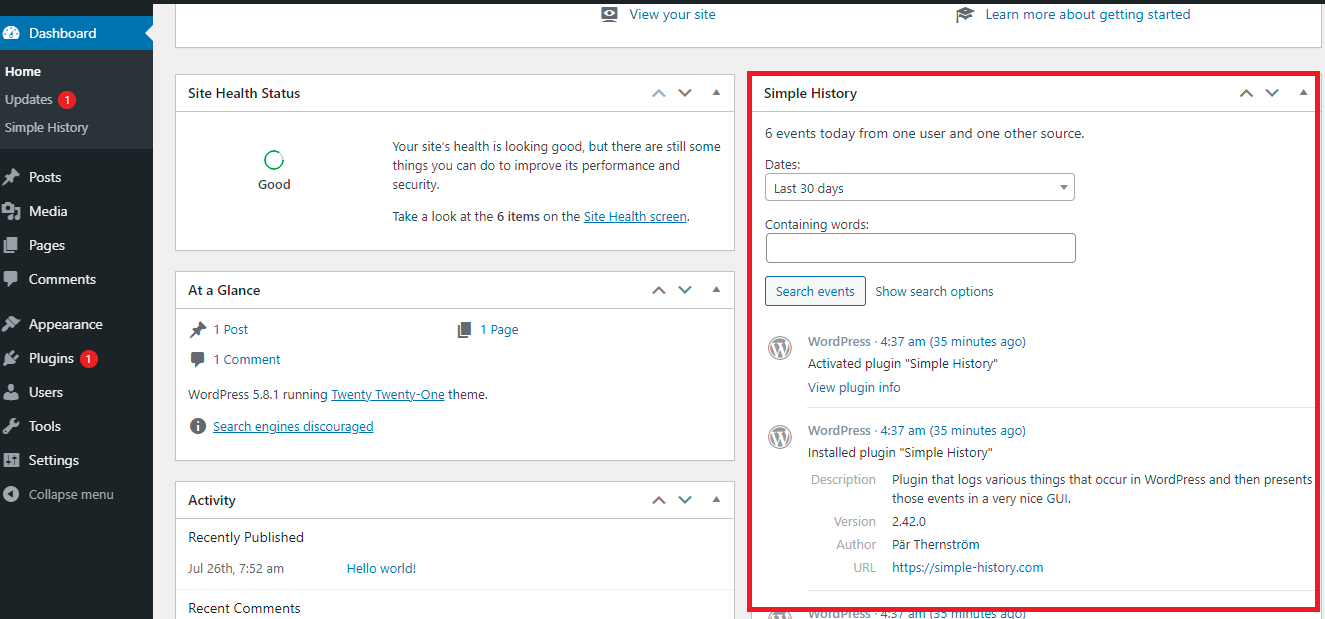1325x619 pixels.
Task: Open Simple History in the sidebar submenu
Action: point(46,127)
